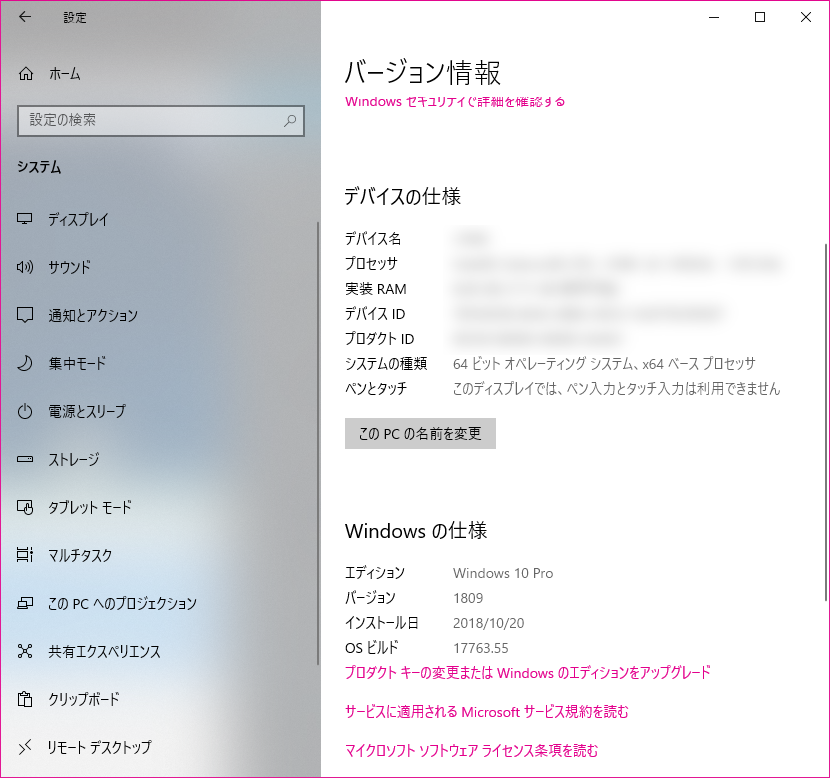Click the Focus assist moon icon
The width and height of the screenshot is (830, 778).
pyautogui.click(x=26, y=363)
